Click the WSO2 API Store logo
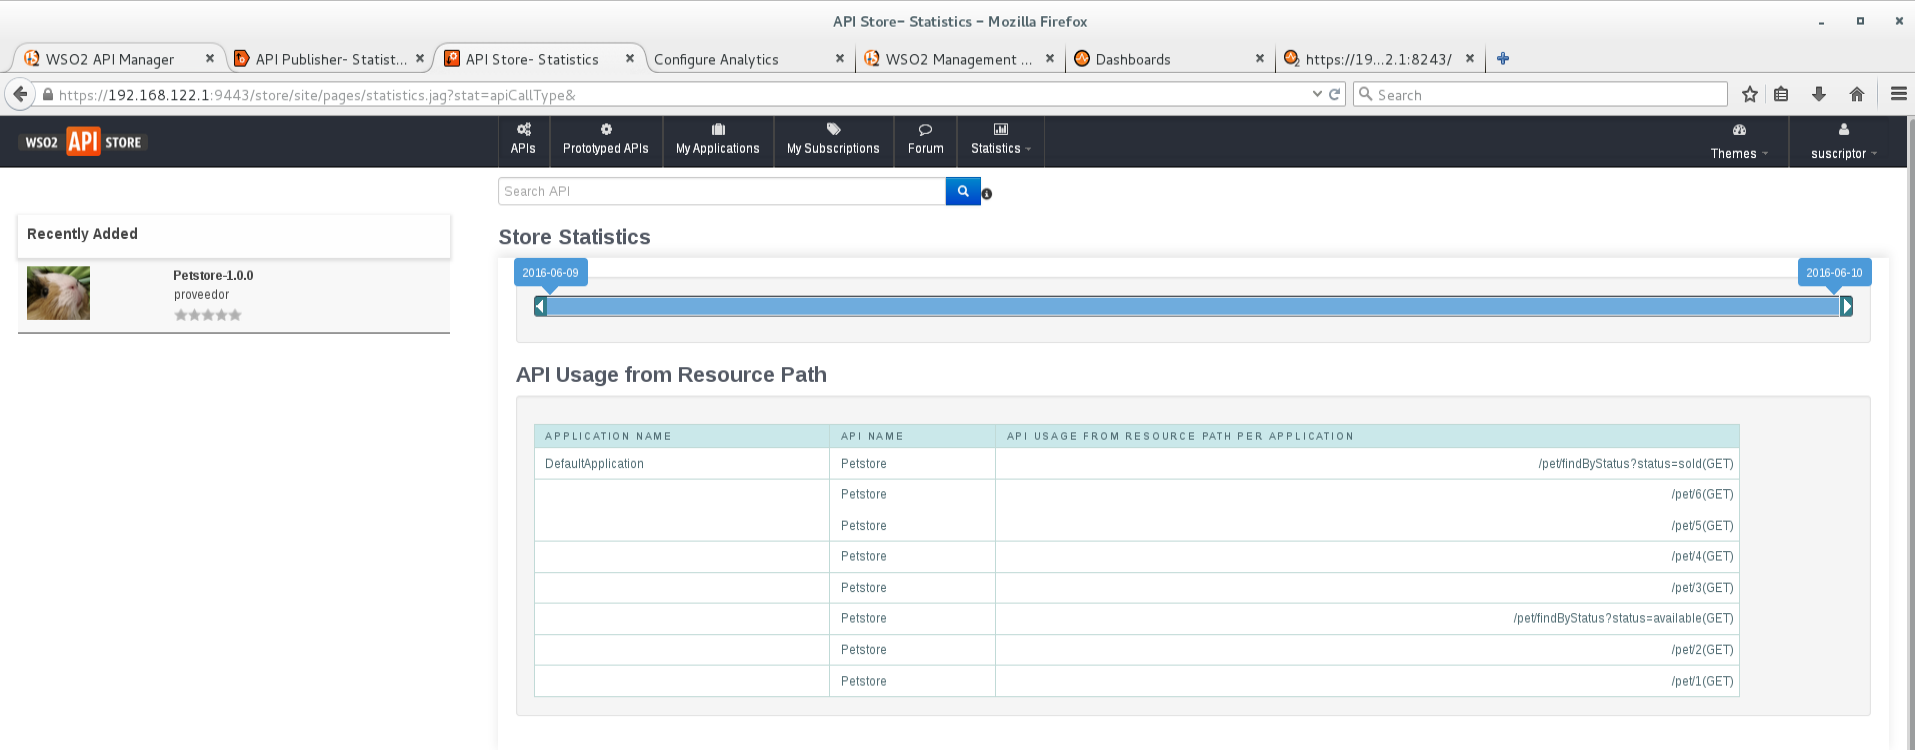The image size is (1915, 750). click(83, 142)
